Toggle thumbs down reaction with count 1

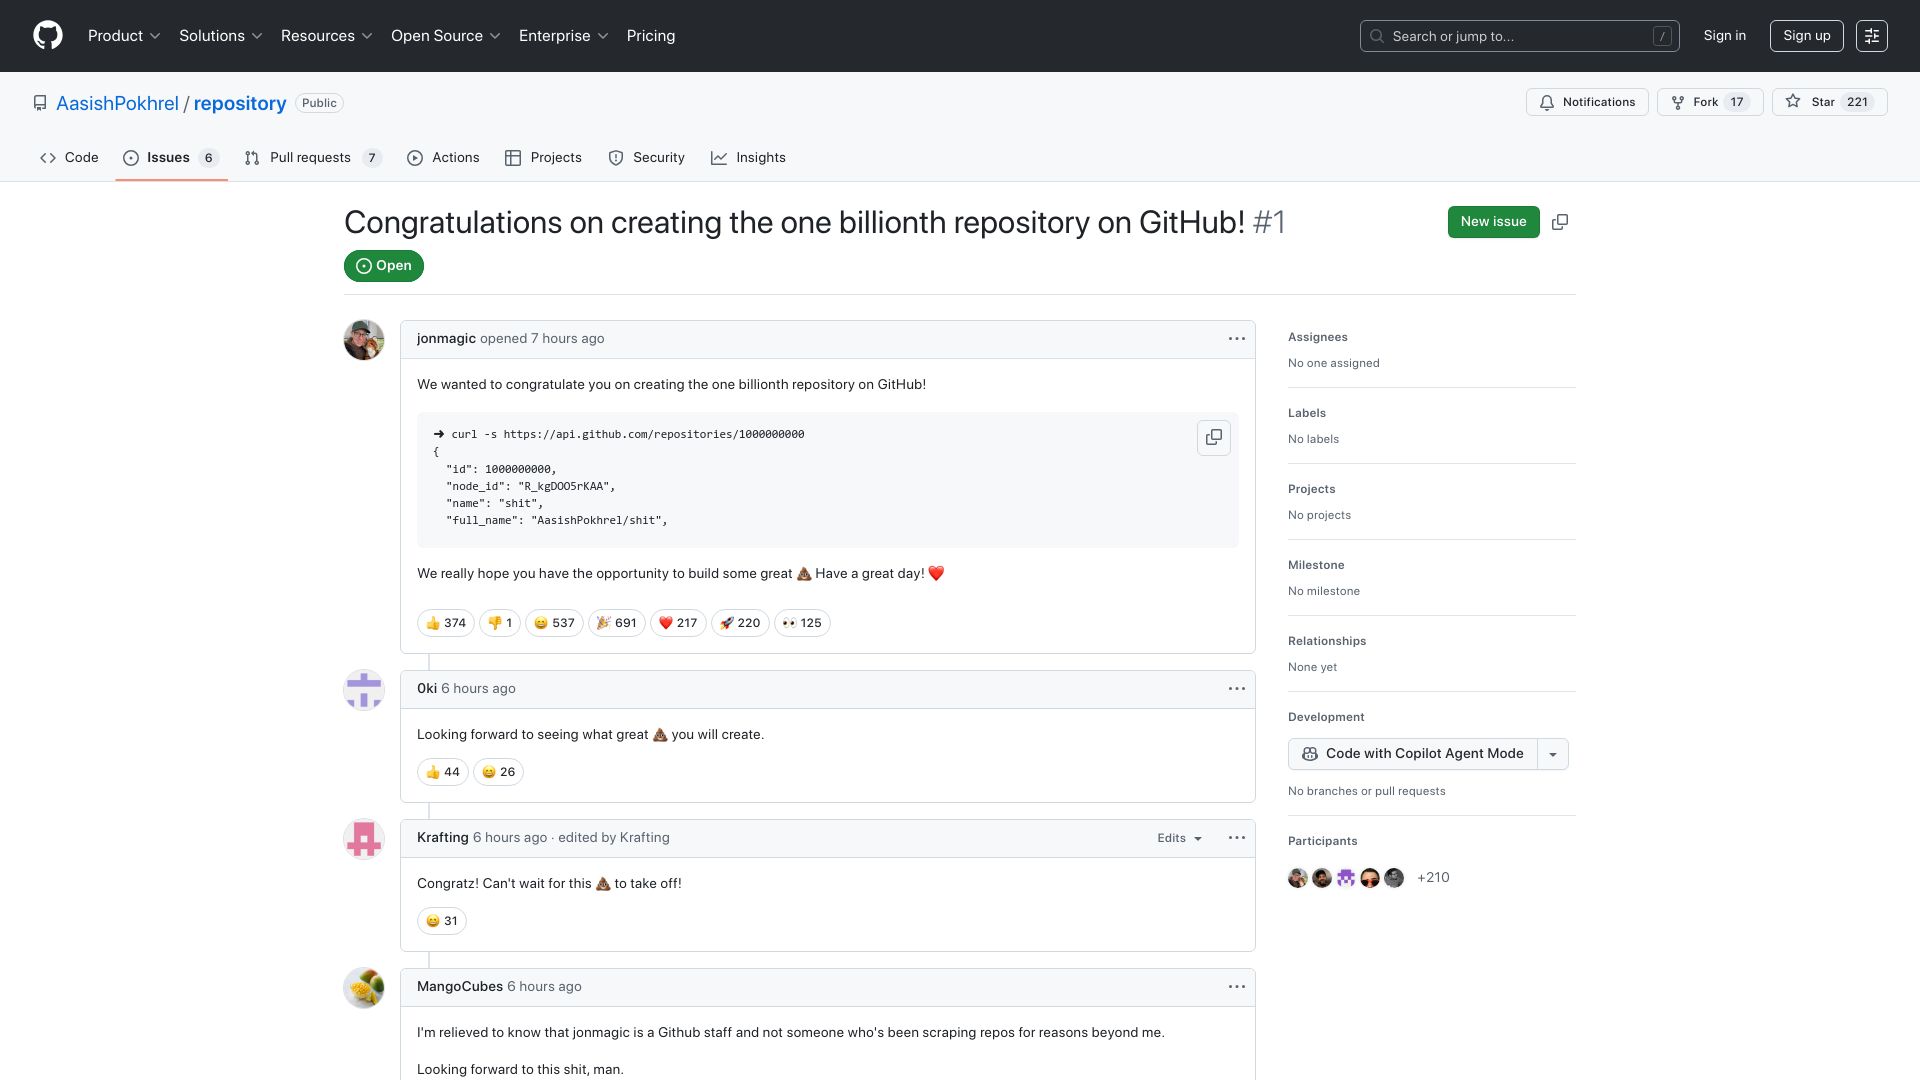(500, 623)
